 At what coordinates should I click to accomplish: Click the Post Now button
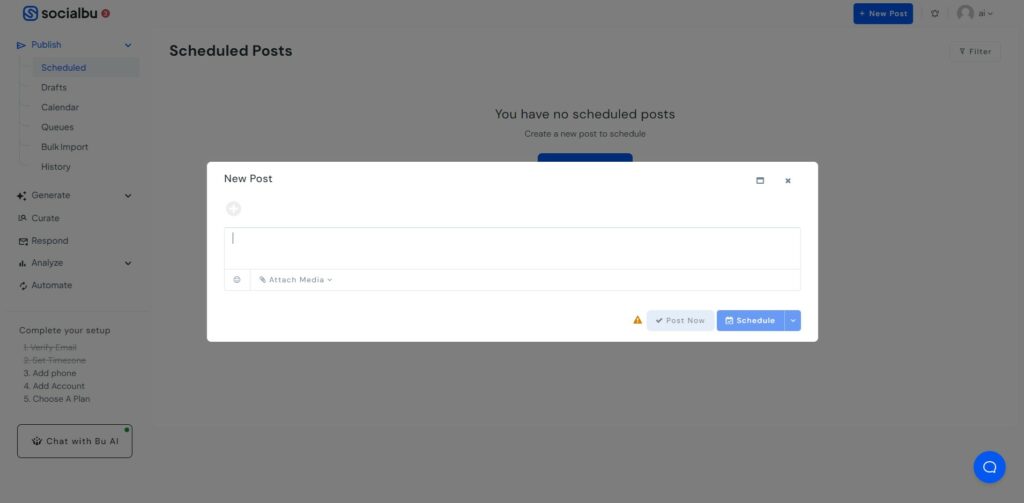[680, 321]
